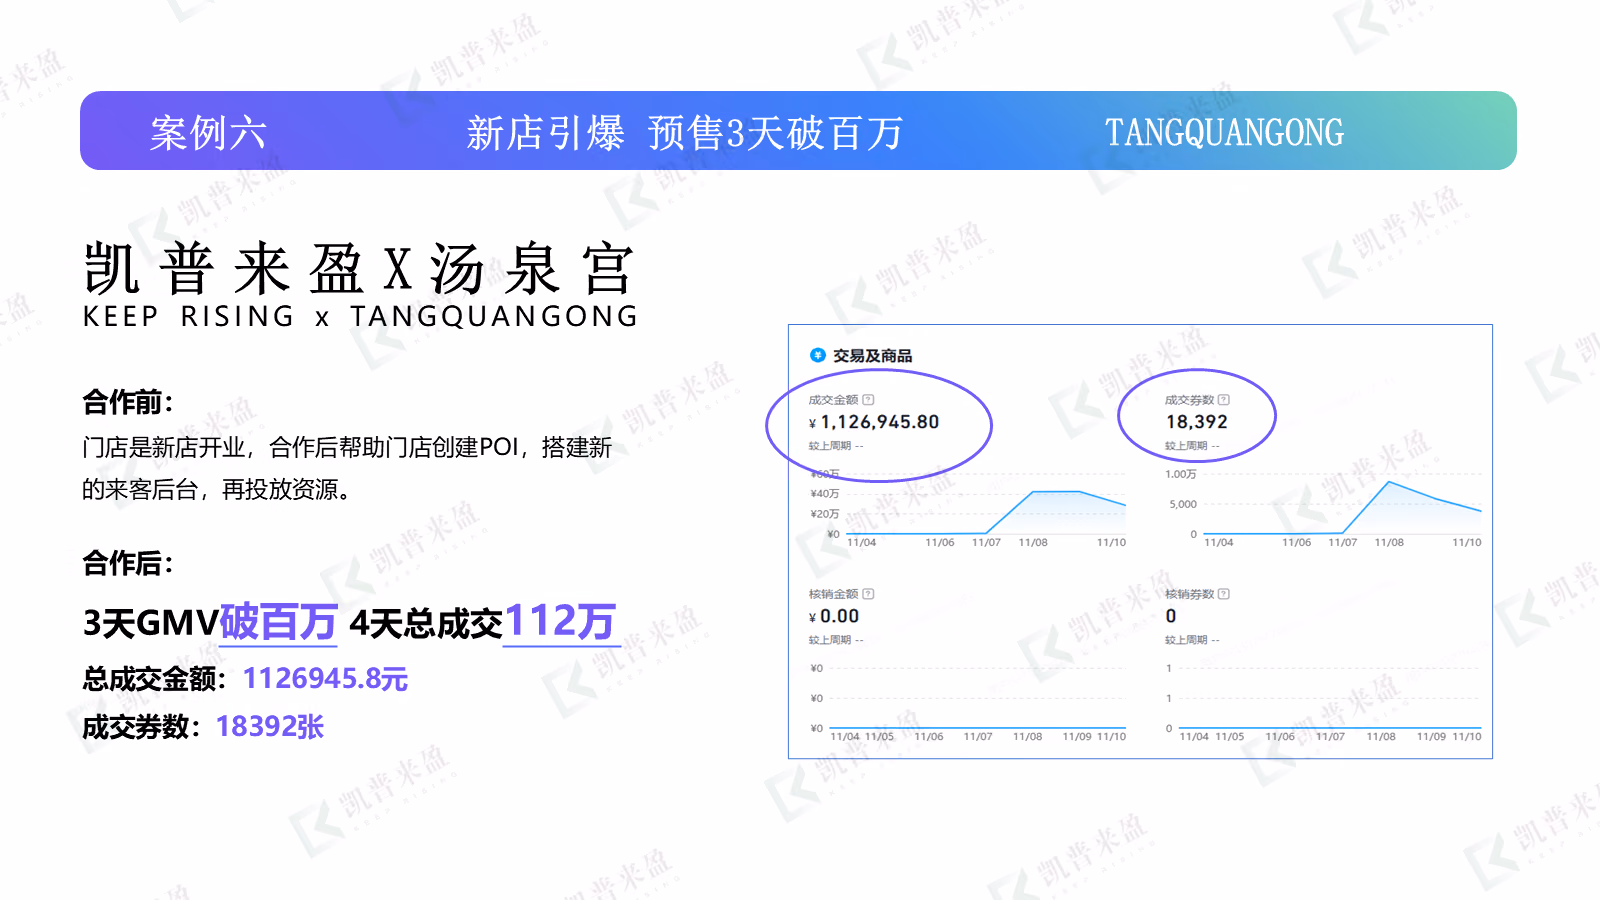1600x900 pixels.
Task: Click the help icon next to 核销金额
Action: (x=868, y=594)
